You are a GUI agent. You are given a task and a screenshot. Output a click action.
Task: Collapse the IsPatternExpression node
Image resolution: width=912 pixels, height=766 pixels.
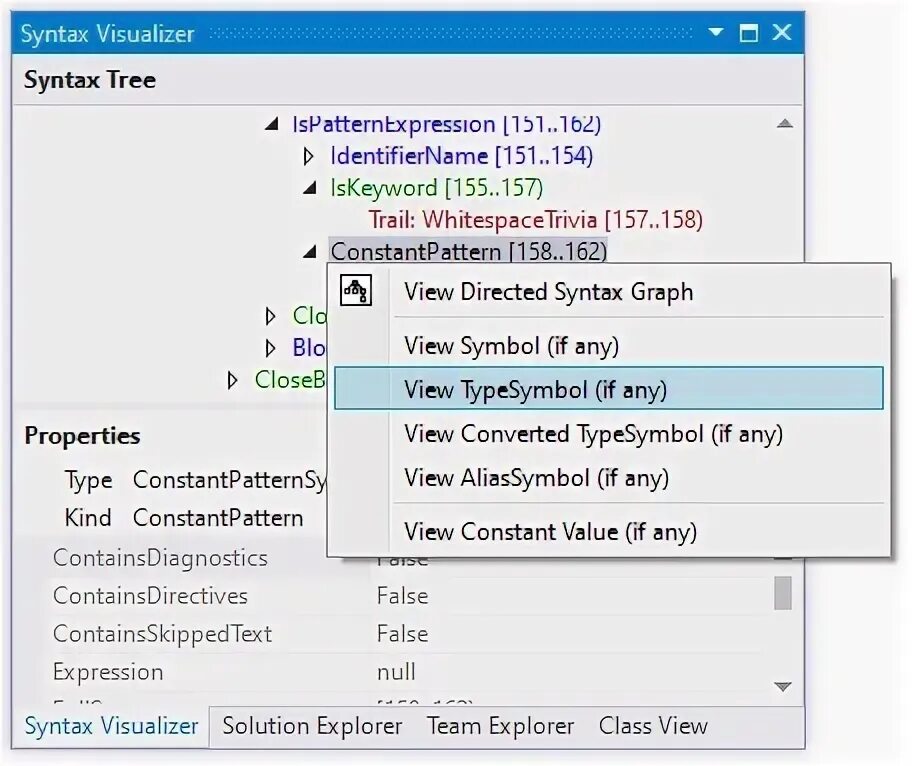(271, 124)
